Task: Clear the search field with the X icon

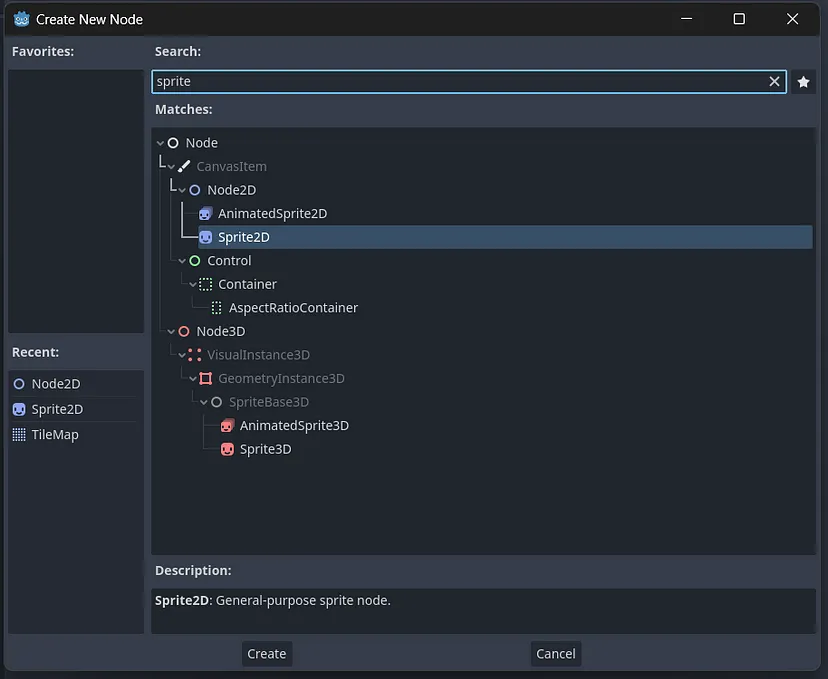Action: 774,81
